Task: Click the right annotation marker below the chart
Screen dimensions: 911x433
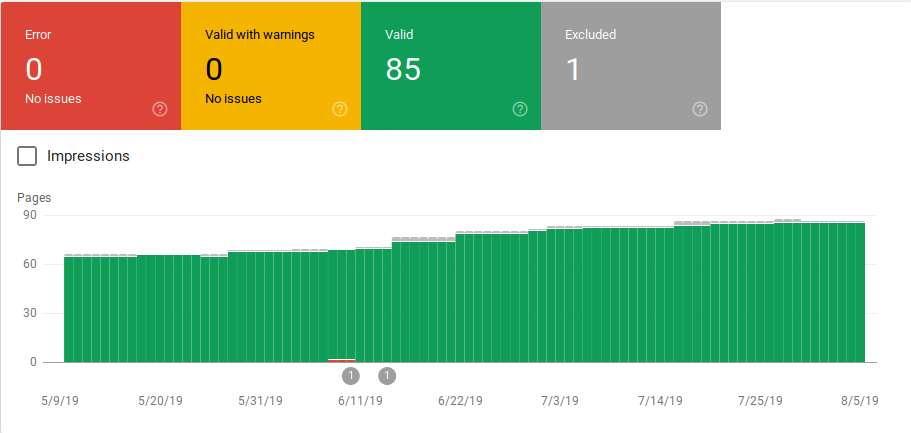Action: [387, 376]
